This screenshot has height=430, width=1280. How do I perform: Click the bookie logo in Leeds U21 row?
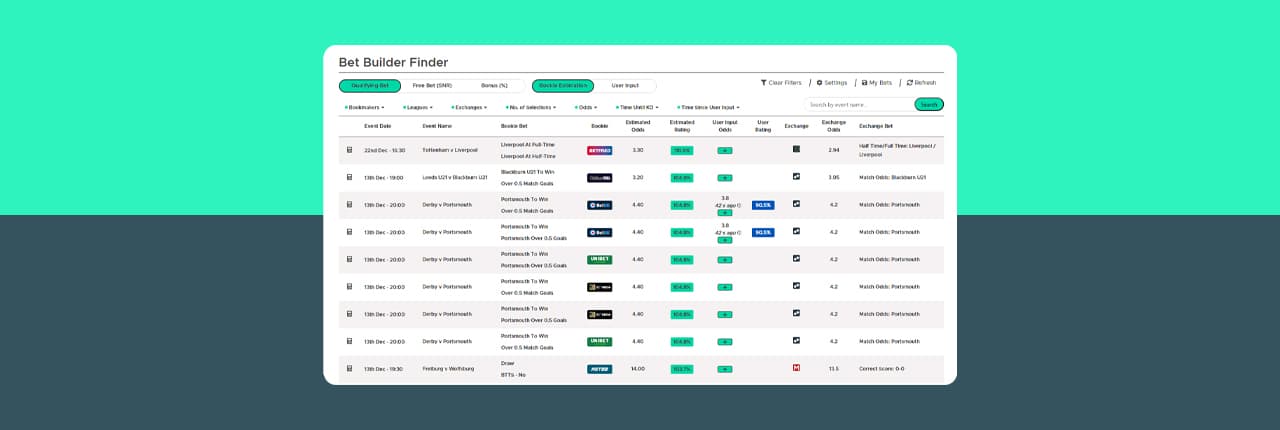click(x=599, y=177)
